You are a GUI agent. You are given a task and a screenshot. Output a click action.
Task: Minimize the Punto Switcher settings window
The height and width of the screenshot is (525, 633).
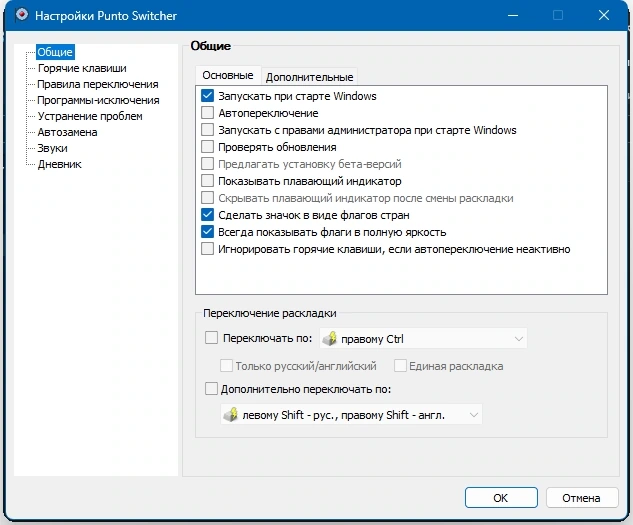click(513, 15)
